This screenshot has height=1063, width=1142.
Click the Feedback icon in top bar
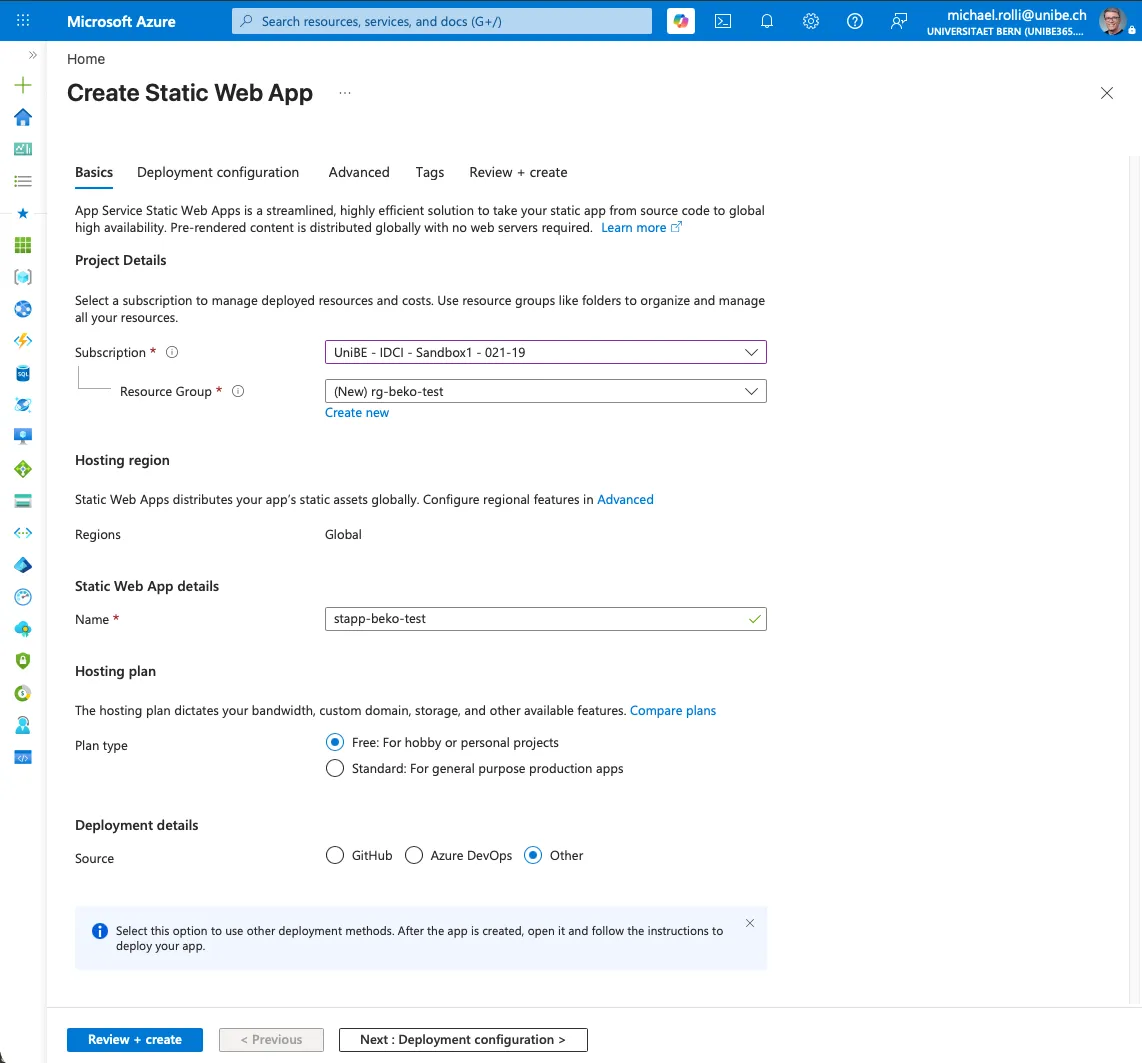click(899, 21)
